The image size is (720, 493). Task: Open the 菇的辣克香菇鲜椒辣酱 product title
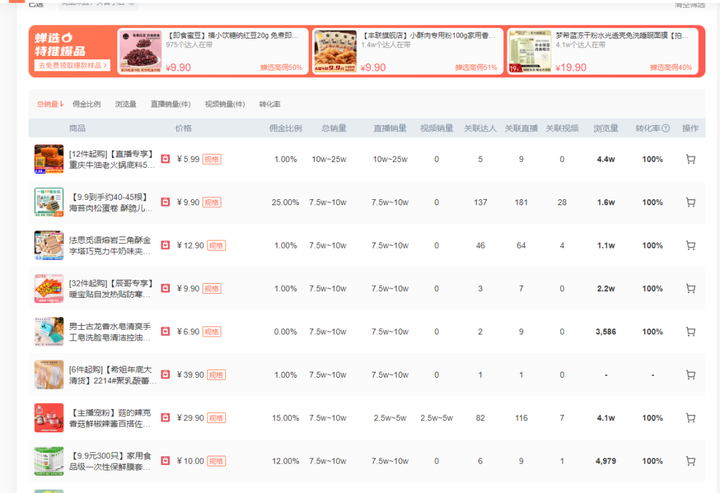click(x=110, y=418)
